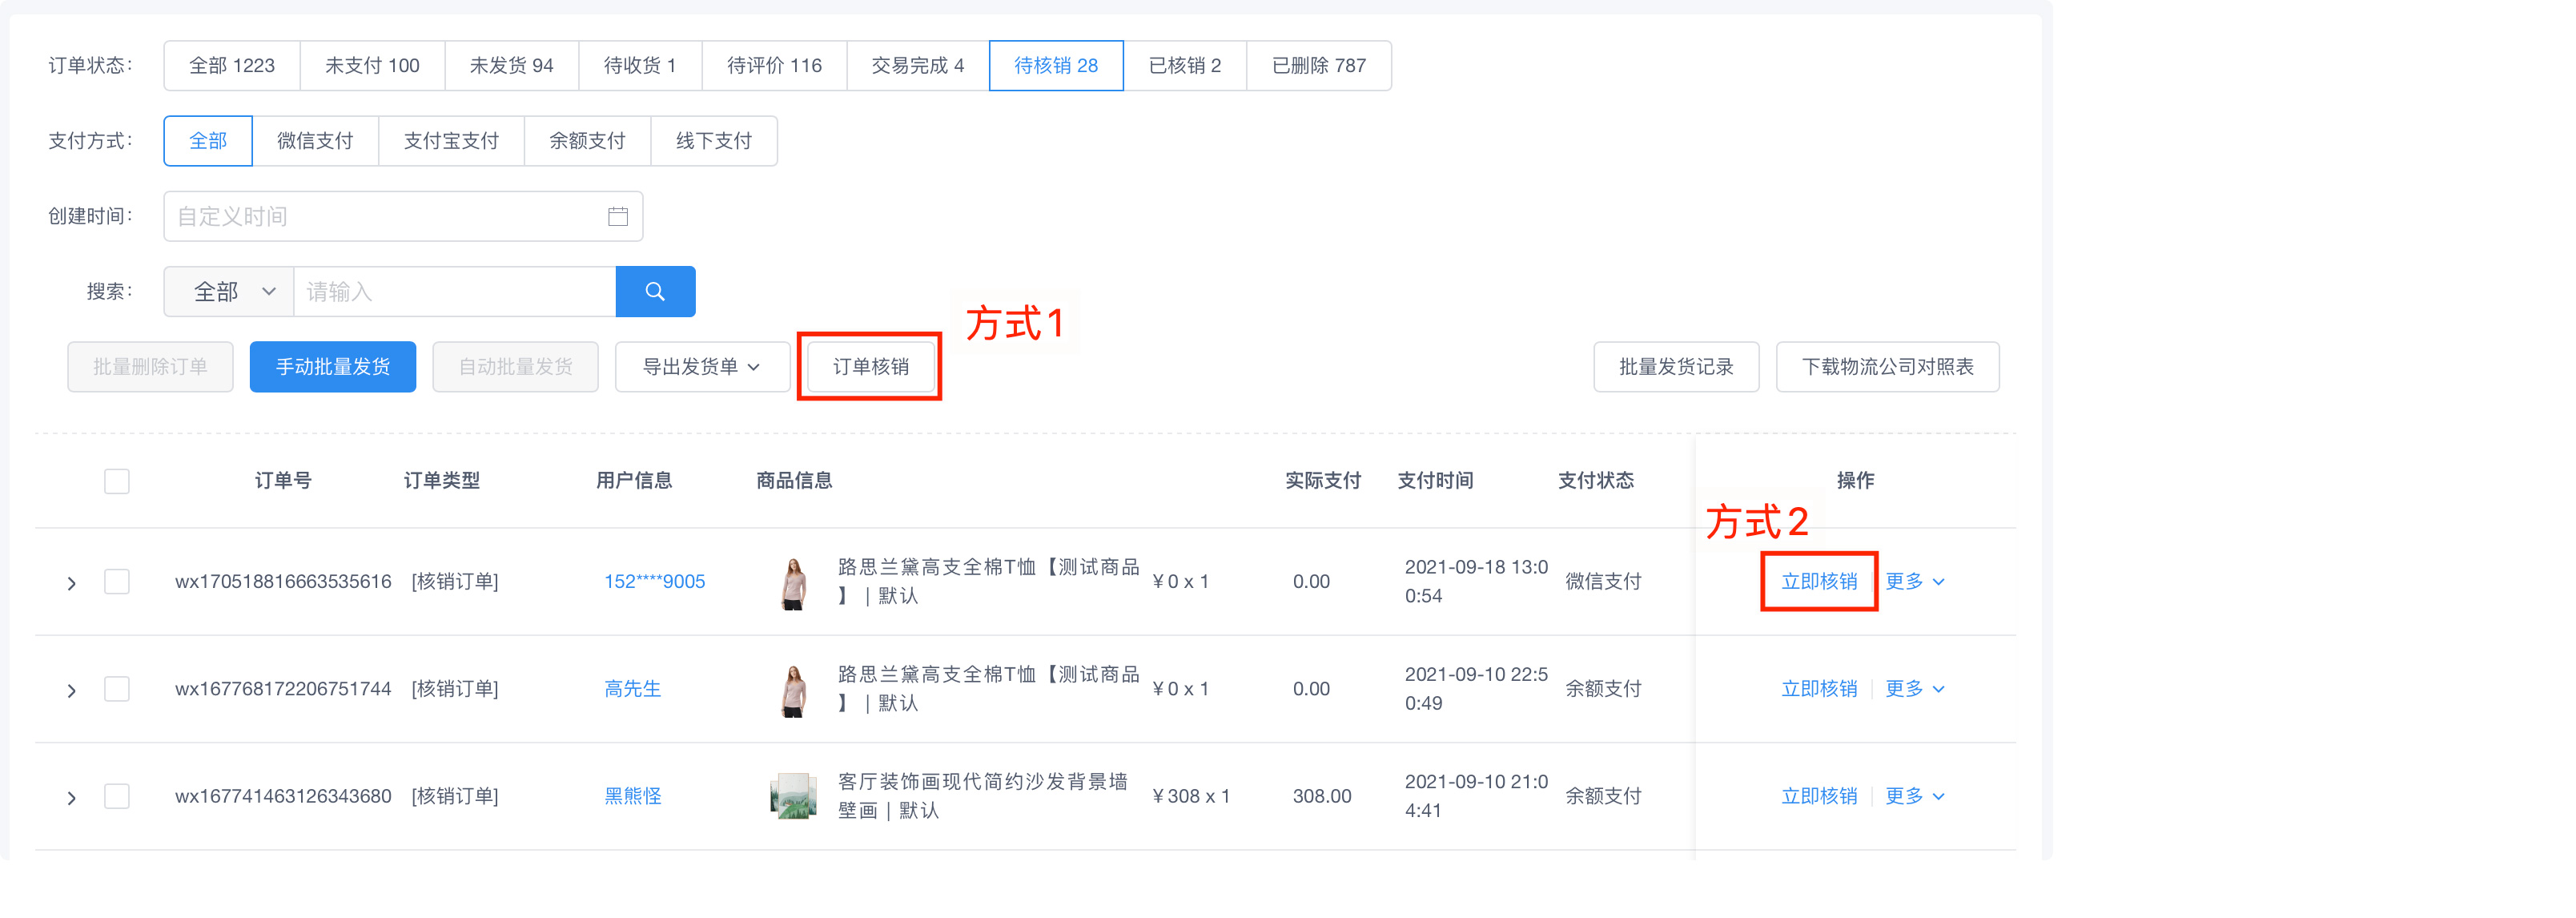2576x918 pixels.
Task: Expand row of order wx170518816663535616
Action: (71, 583)
